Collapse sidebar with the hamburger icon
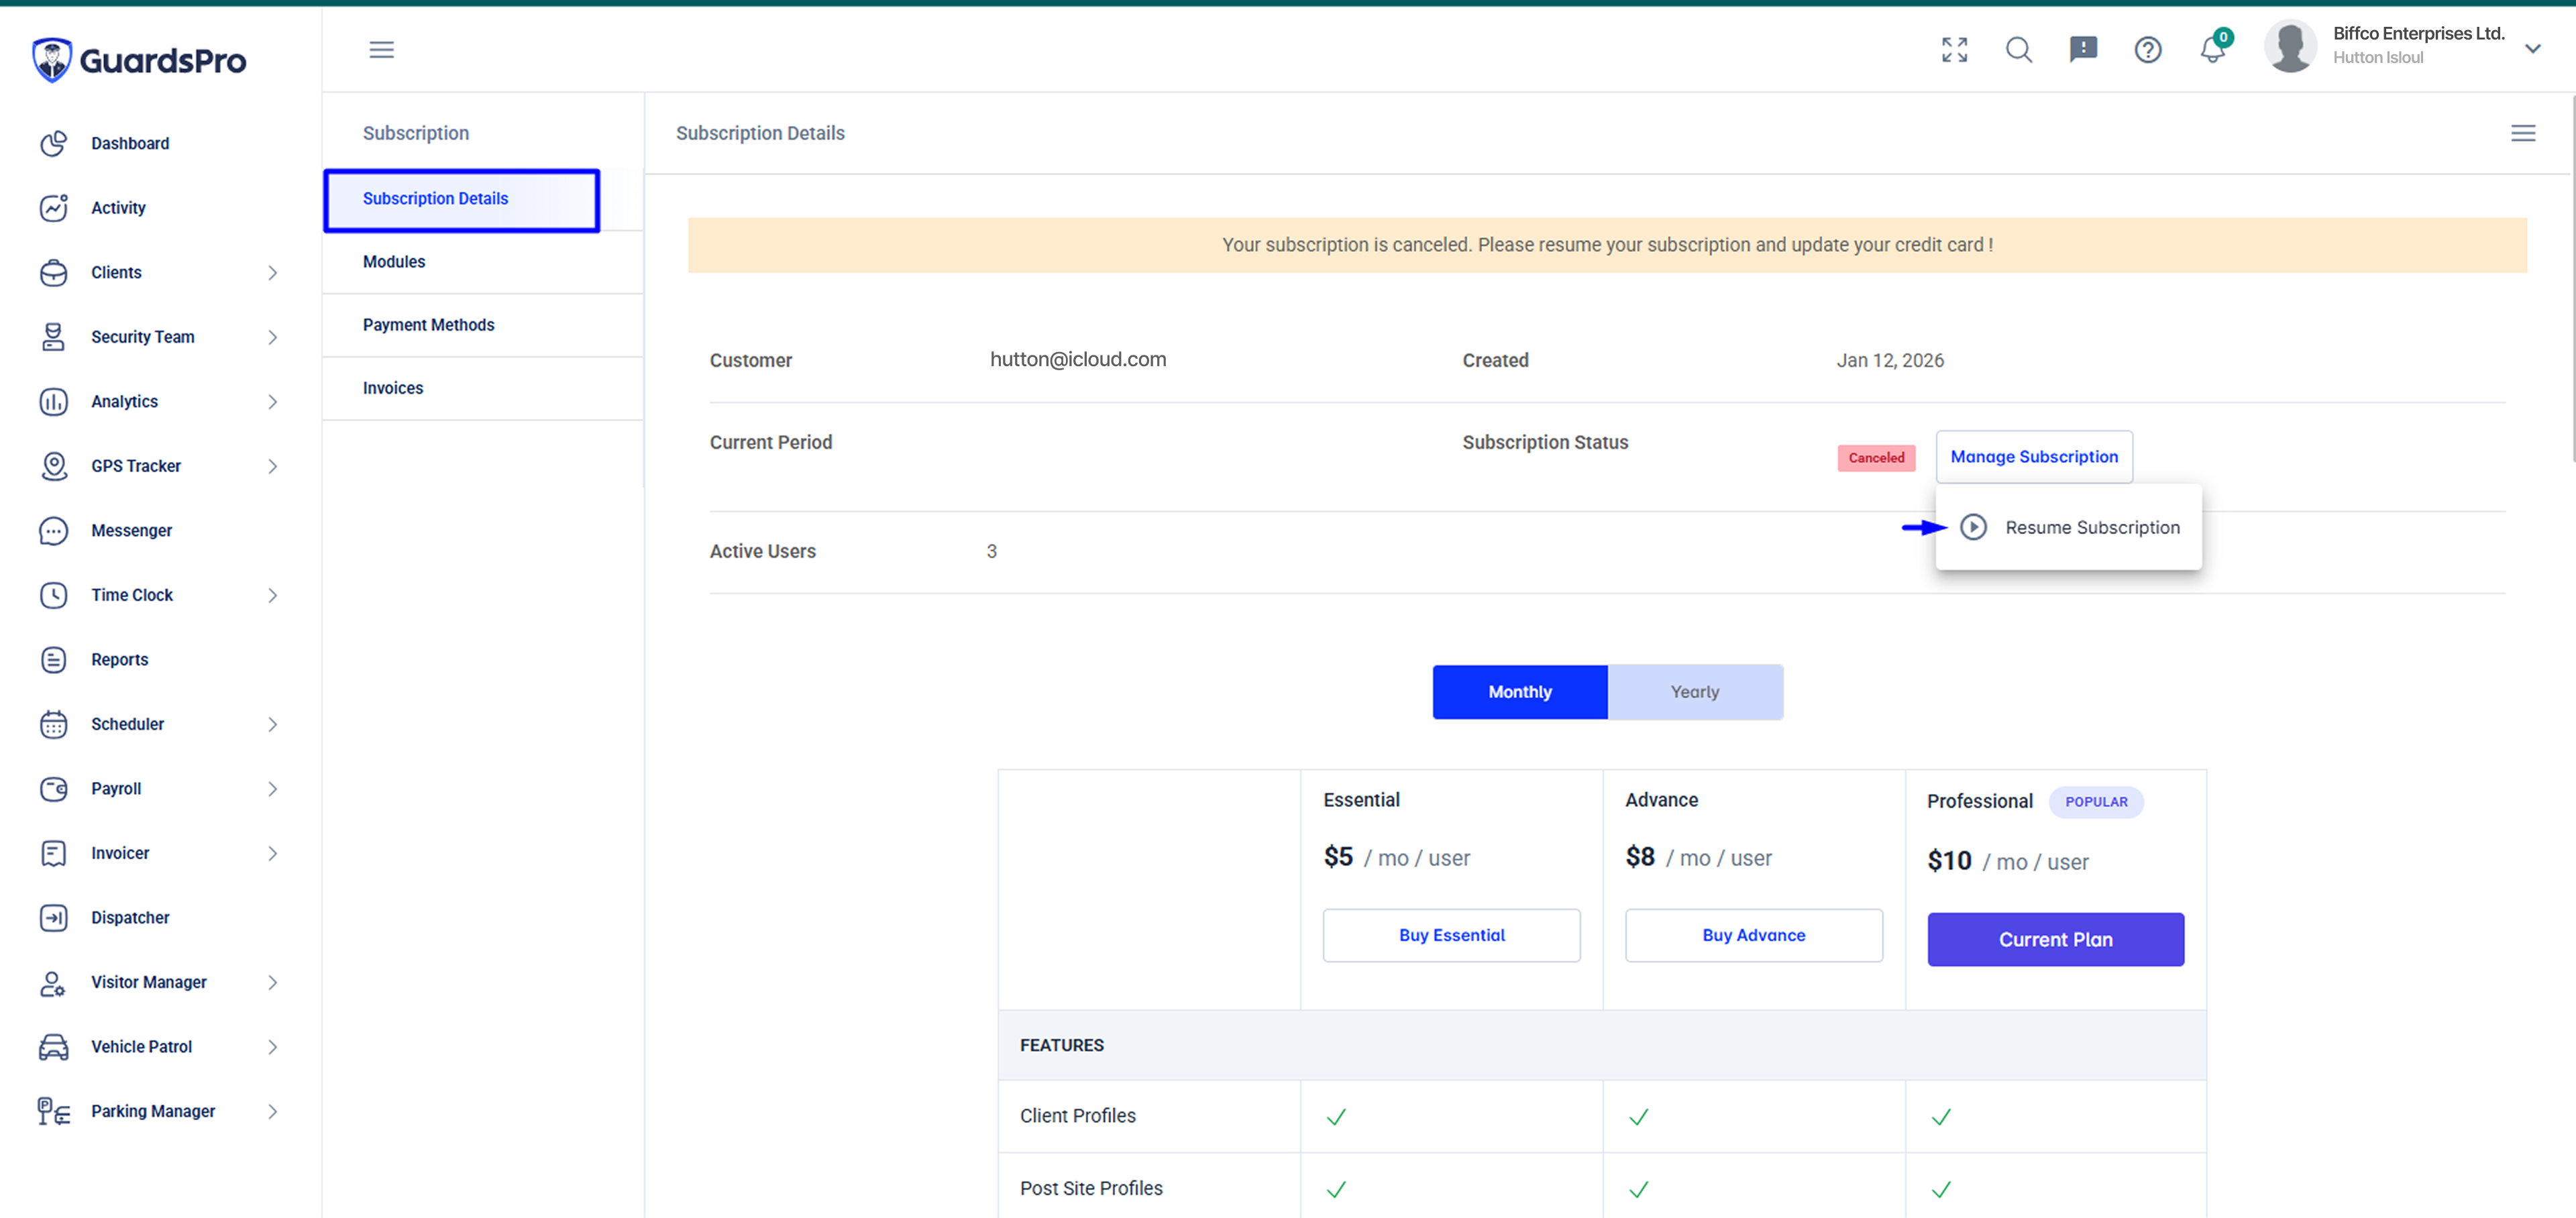This screenshot has width=2576, height=1218. click(381, 50)
